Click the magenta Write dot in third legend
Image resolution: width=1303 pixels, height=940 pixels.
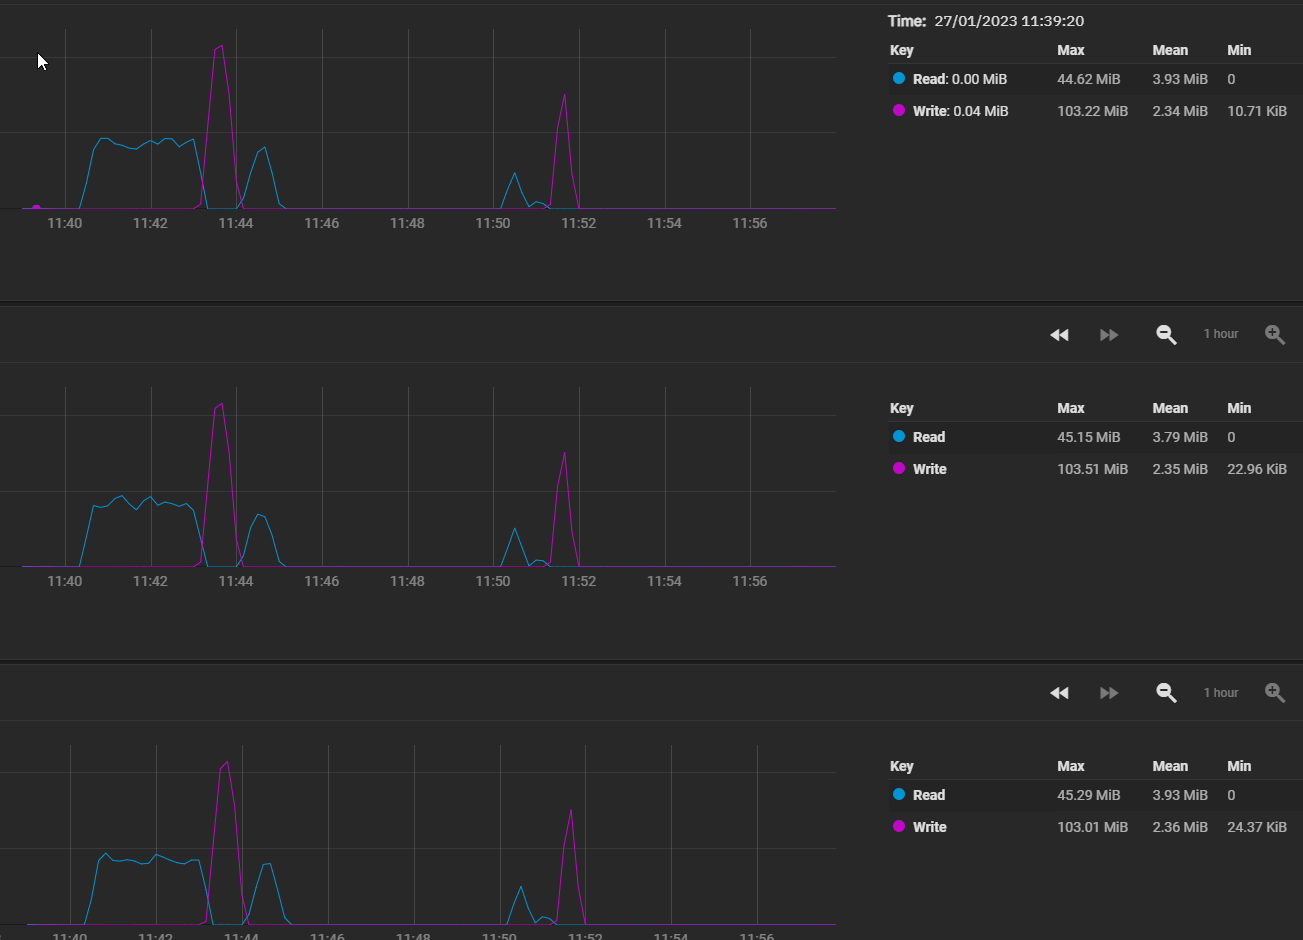click(899, 826)
